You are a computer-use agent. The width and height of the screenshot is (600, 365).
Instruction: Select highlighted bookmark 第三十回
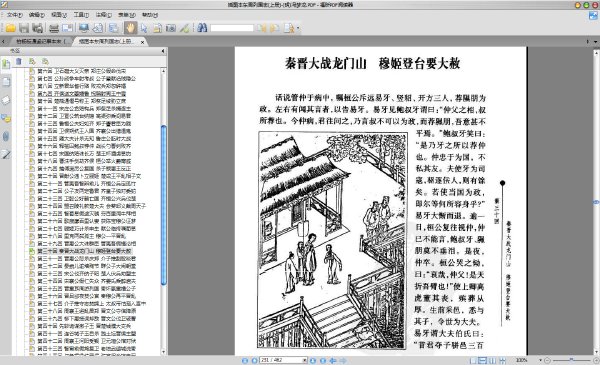point(84,251)
